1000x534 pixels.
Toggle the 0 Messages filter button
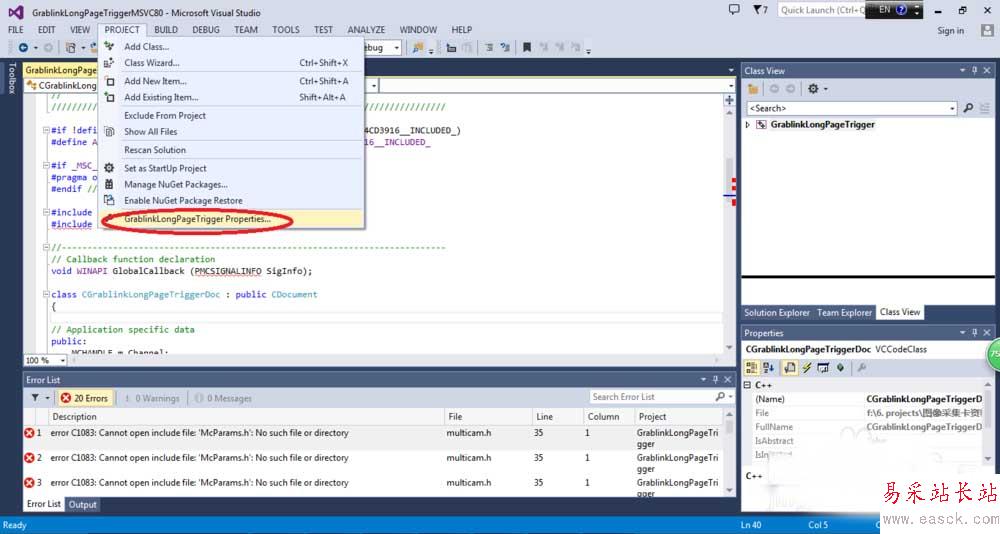coord(223,398)
